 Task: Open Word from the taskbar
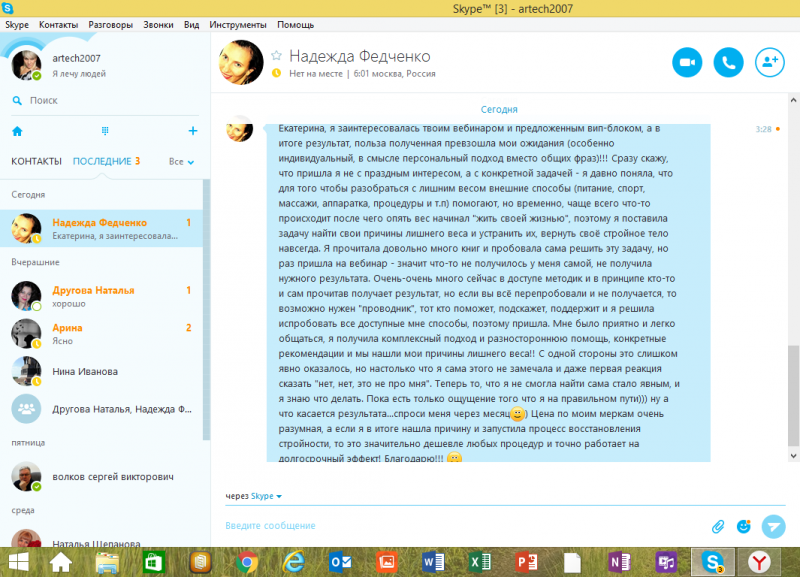pos(434,562)
